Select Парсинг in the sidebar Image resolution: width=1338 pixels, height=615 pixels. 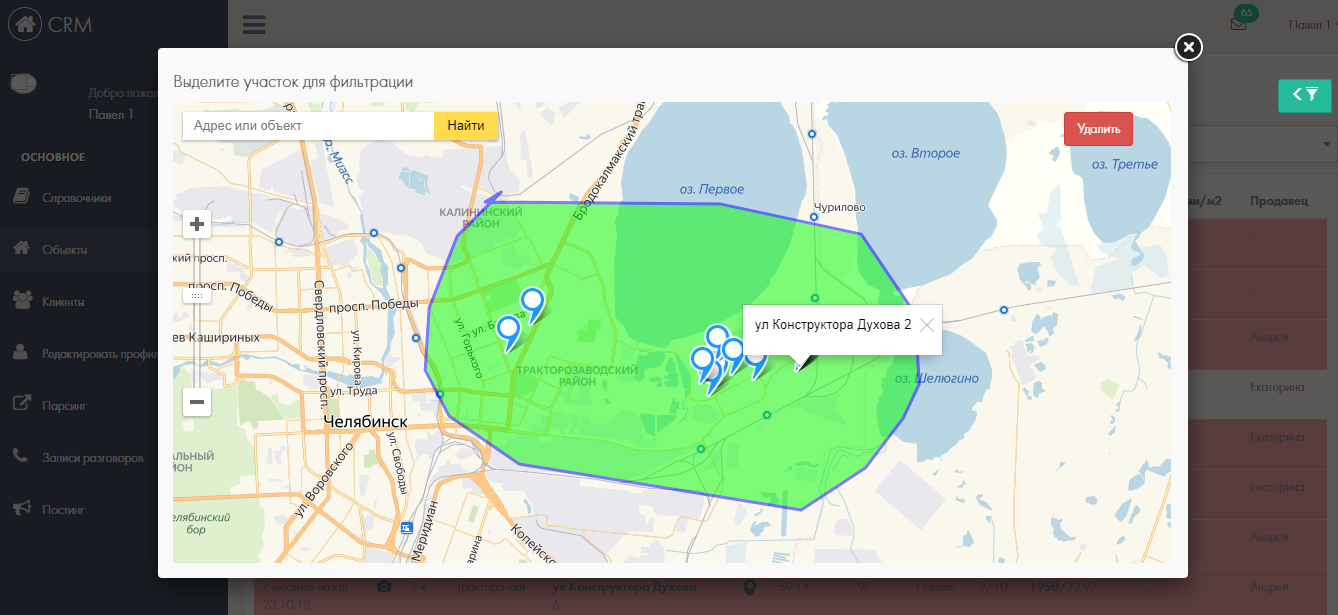64,406
